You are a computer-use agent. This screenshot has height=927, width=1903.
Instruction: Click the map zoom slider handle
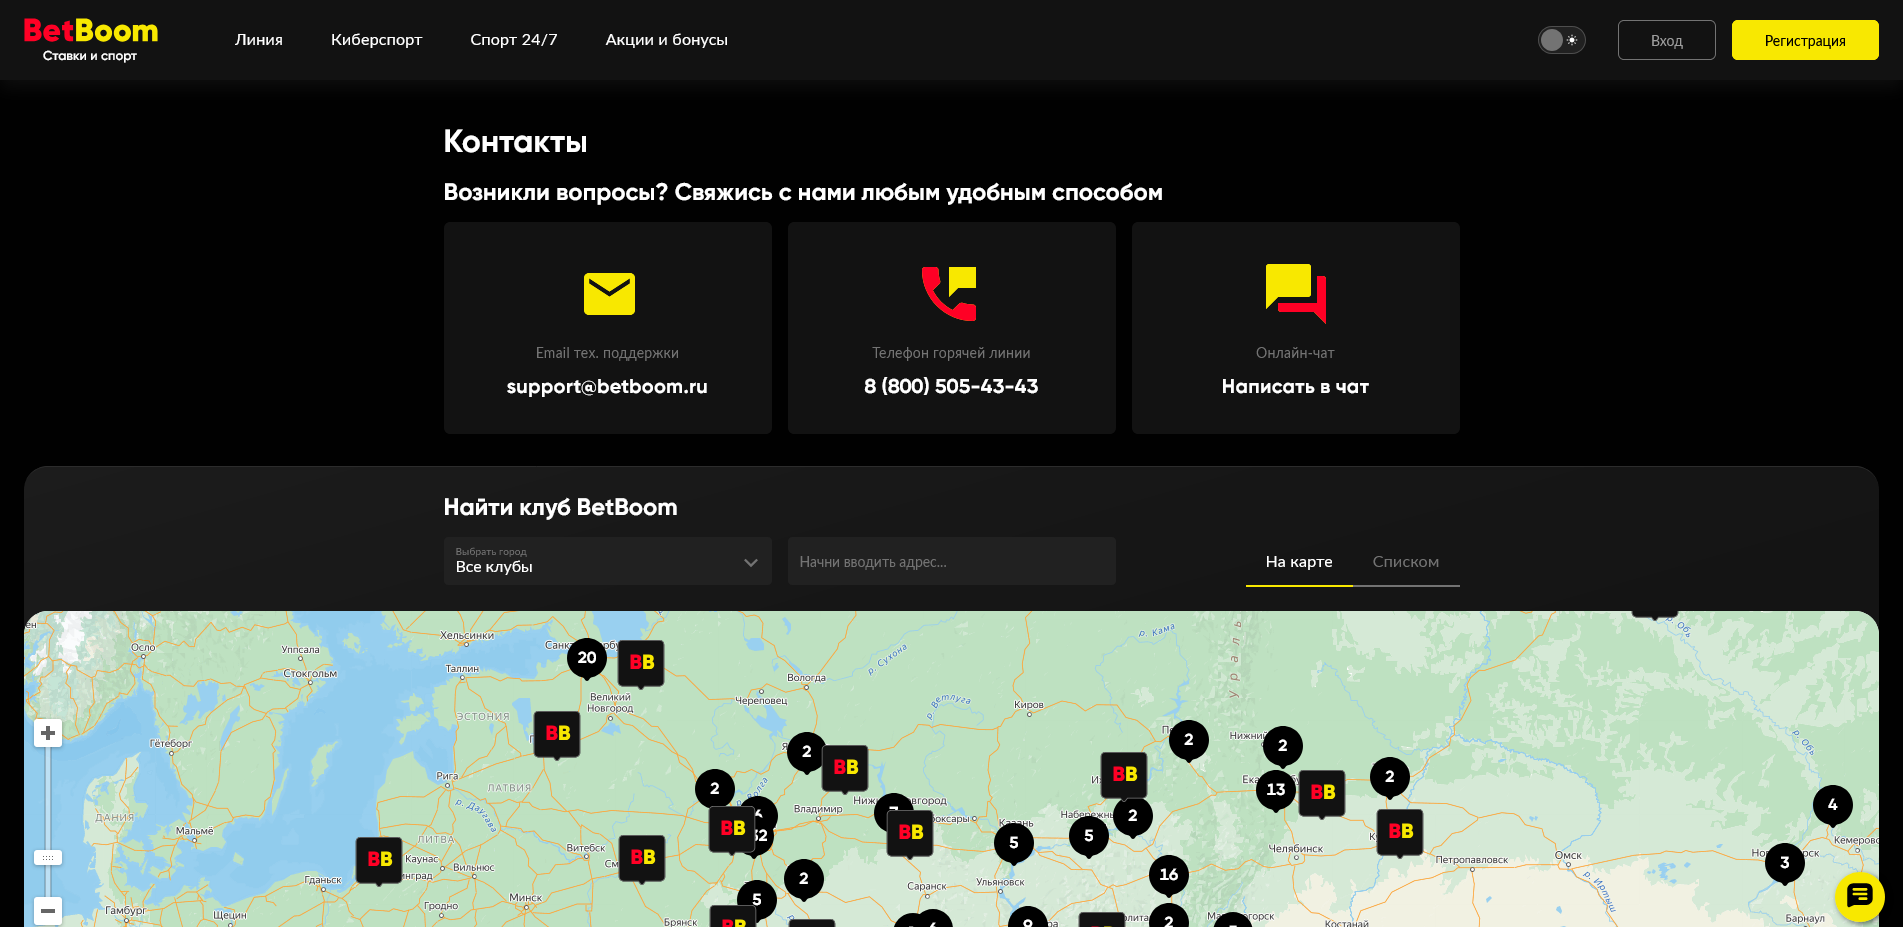coord(48,858)
